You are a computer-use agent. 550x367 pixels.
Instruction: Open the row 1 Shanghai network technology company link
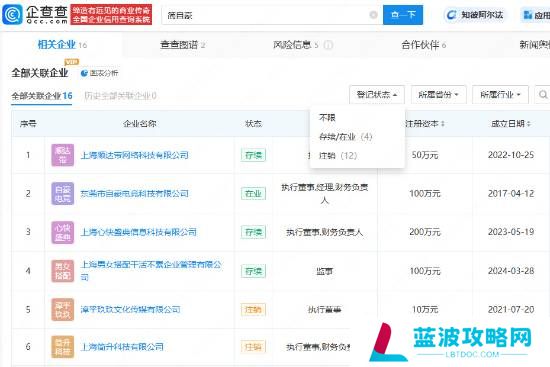tap(135, 155)
